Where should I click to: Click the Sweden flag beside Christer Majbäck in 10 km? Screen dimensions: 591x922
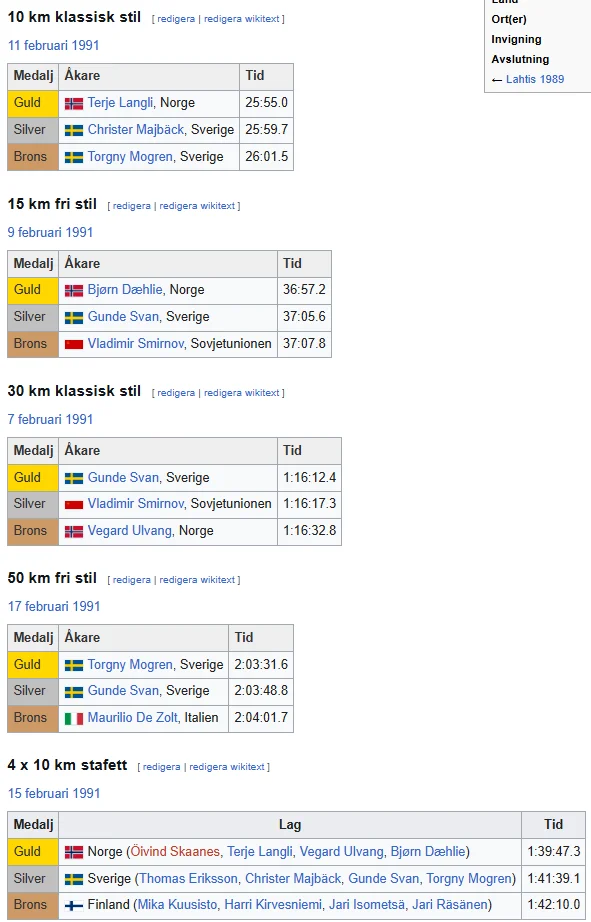tap(74, 131)
